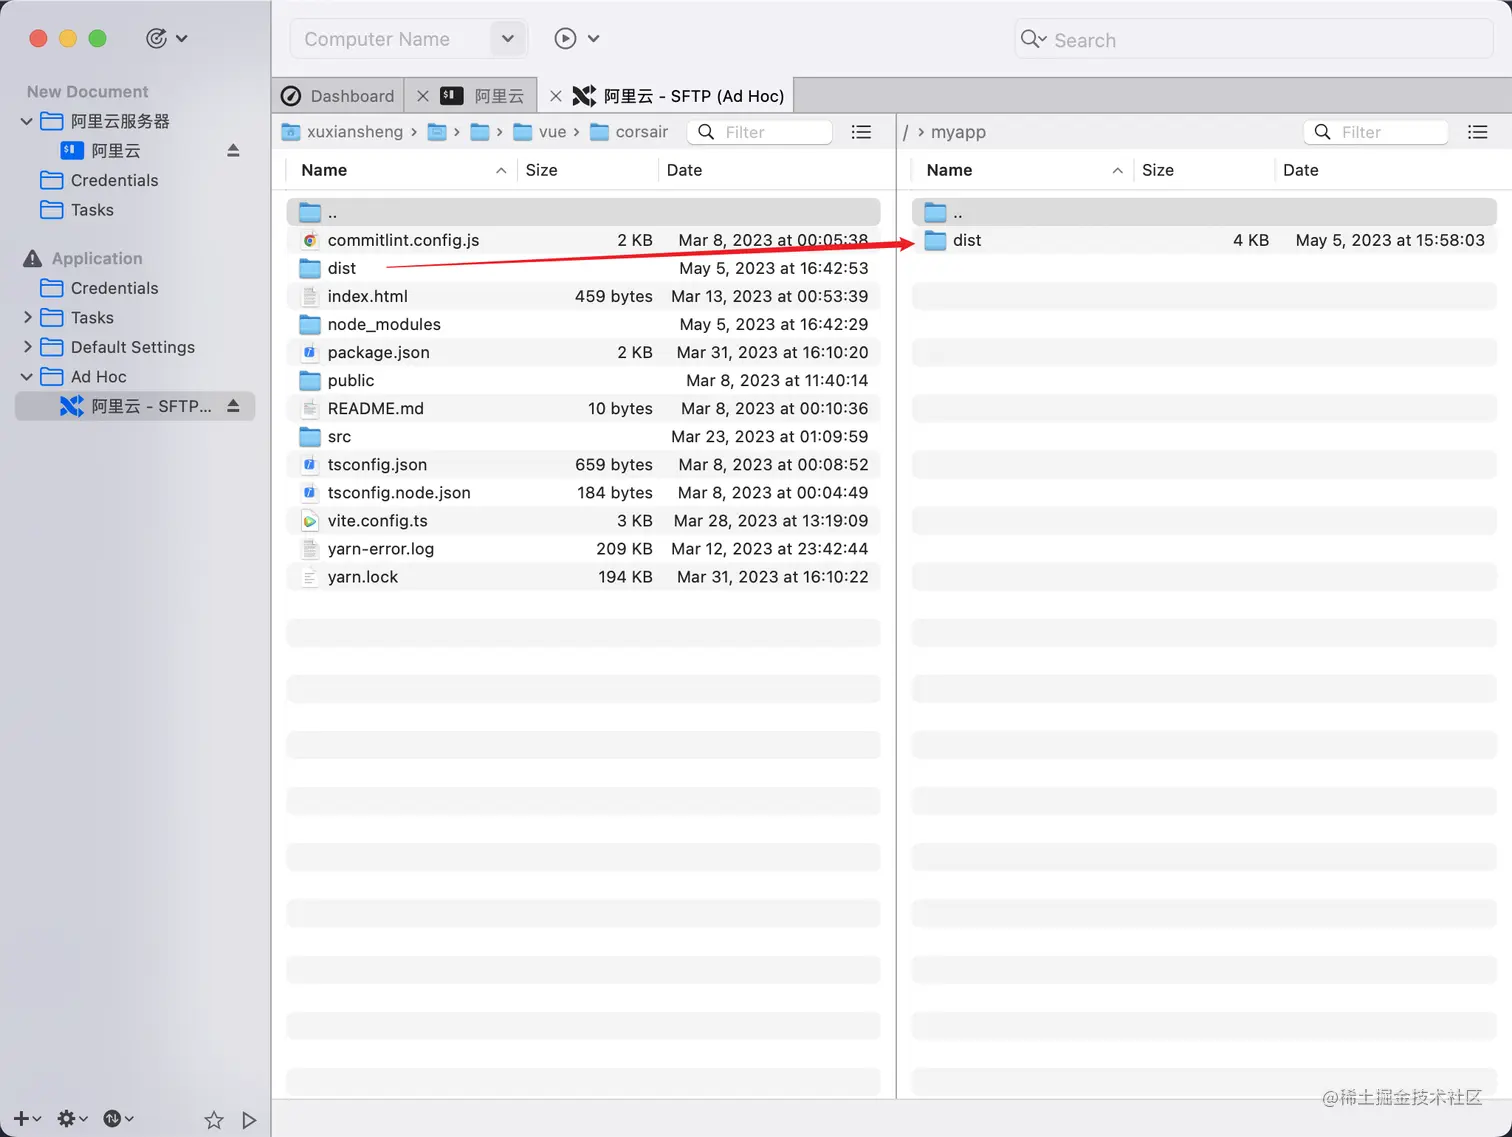The width and height of the screenshot is (1512, 1137).
Task: Switch to the Dashboard tab
Action: tap(338, 96)
